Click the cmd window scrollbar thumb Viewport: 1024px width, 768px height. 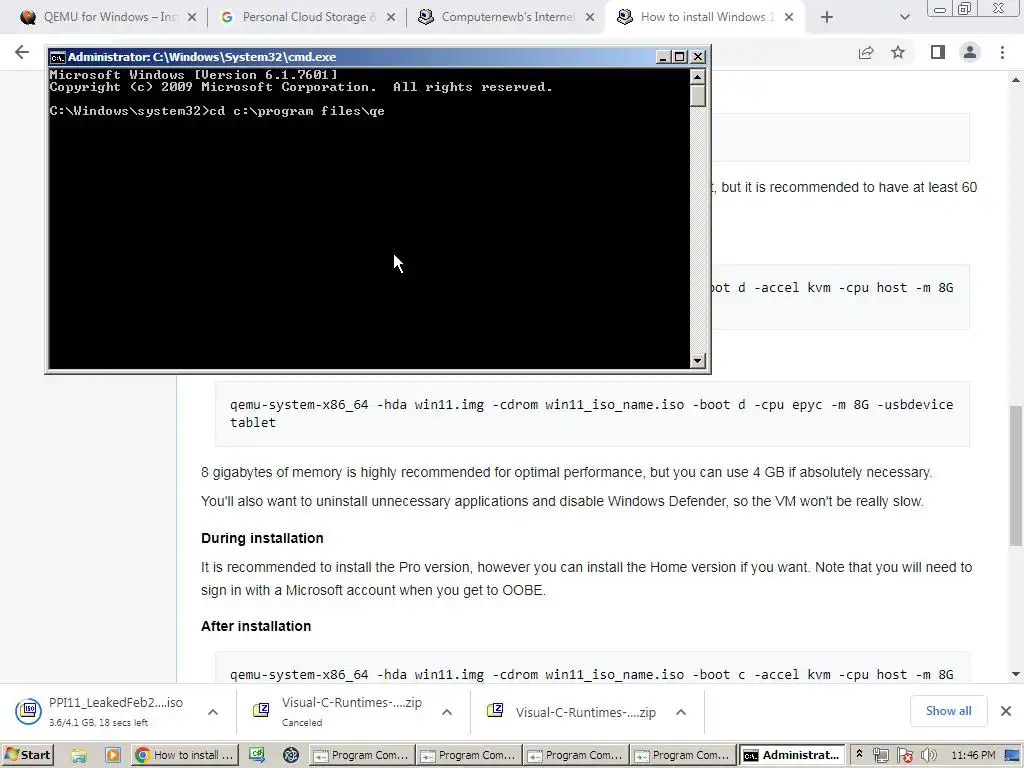pos(697,95)
